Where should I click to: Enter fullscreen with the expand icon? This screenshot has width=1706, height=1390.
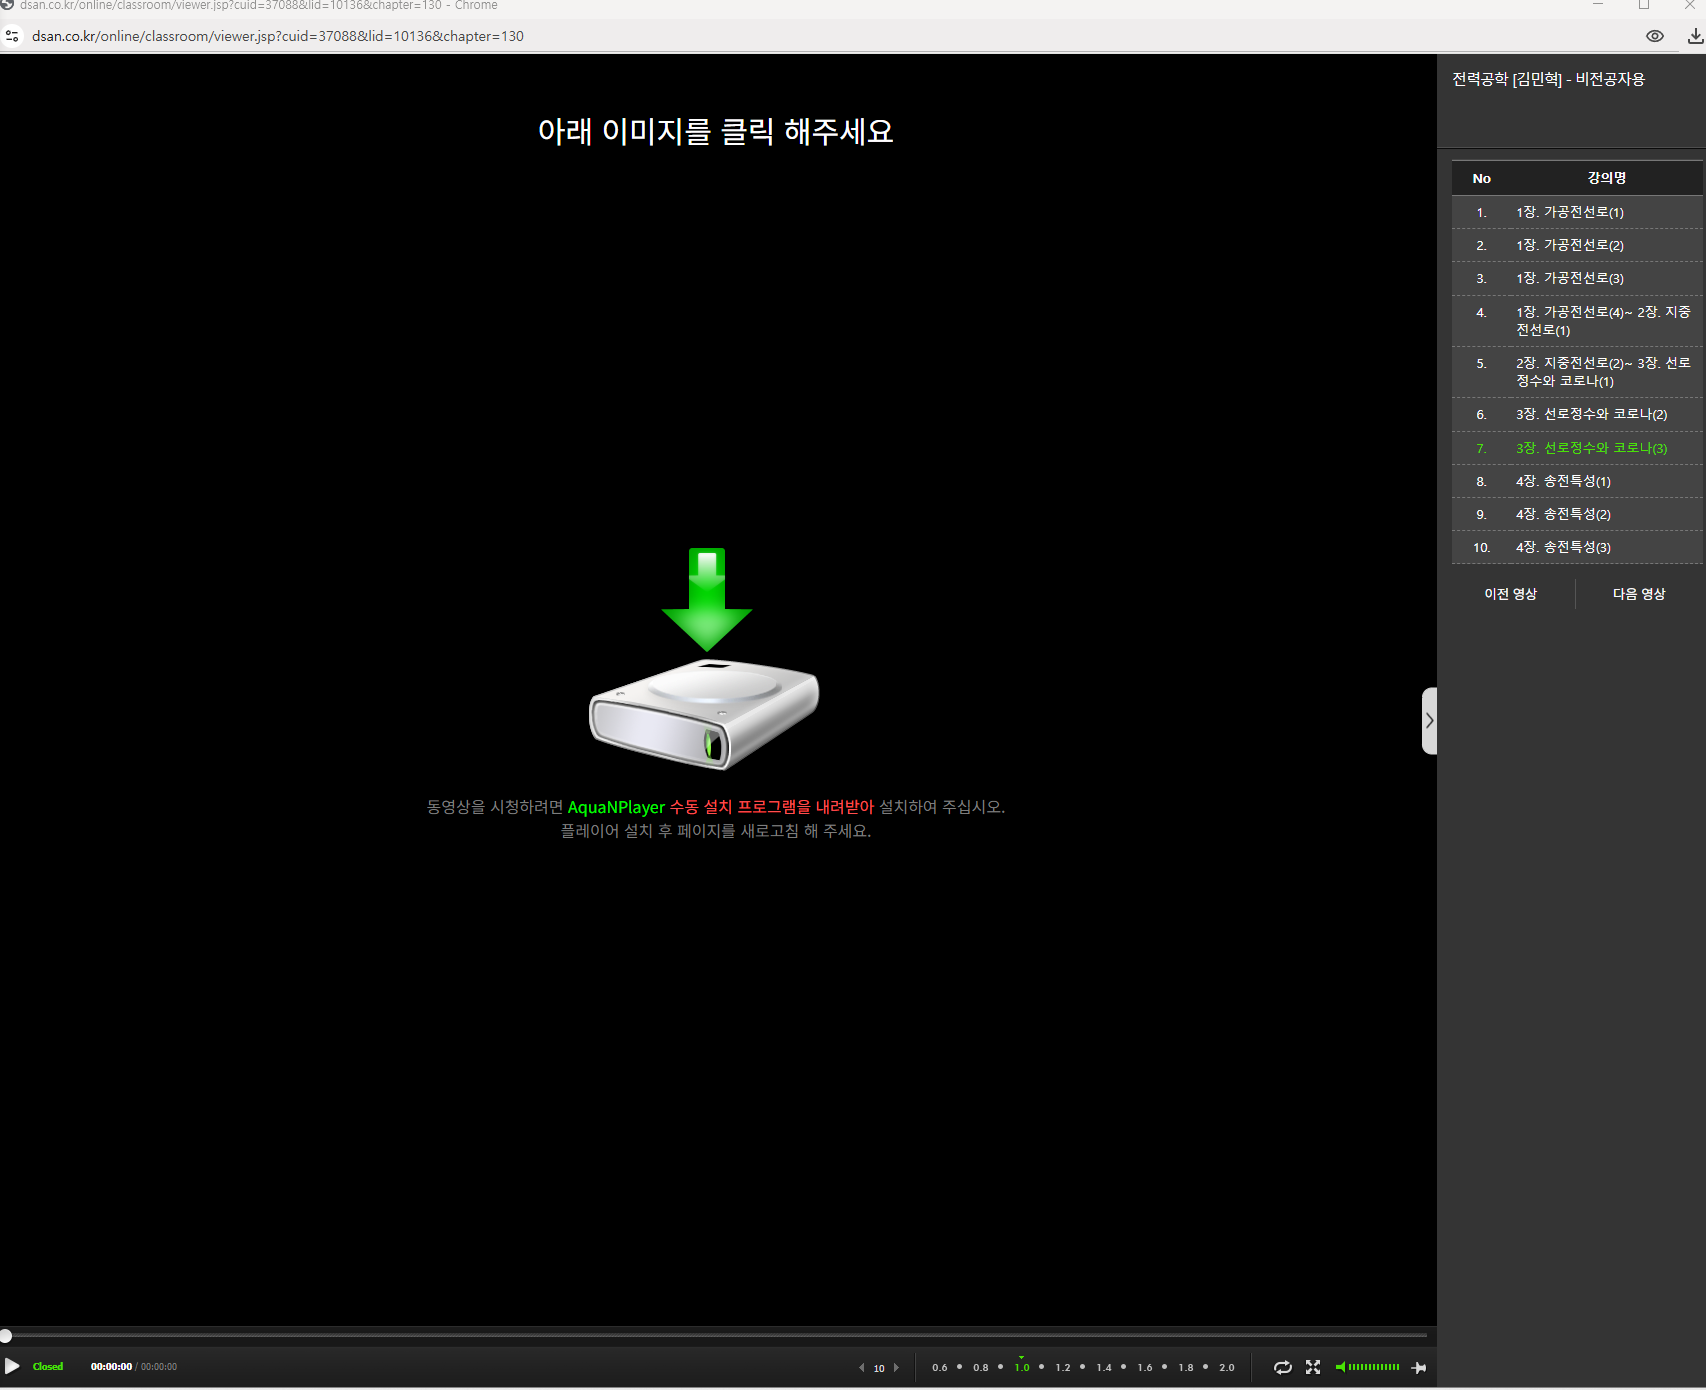click(x=1313, y=1367)
